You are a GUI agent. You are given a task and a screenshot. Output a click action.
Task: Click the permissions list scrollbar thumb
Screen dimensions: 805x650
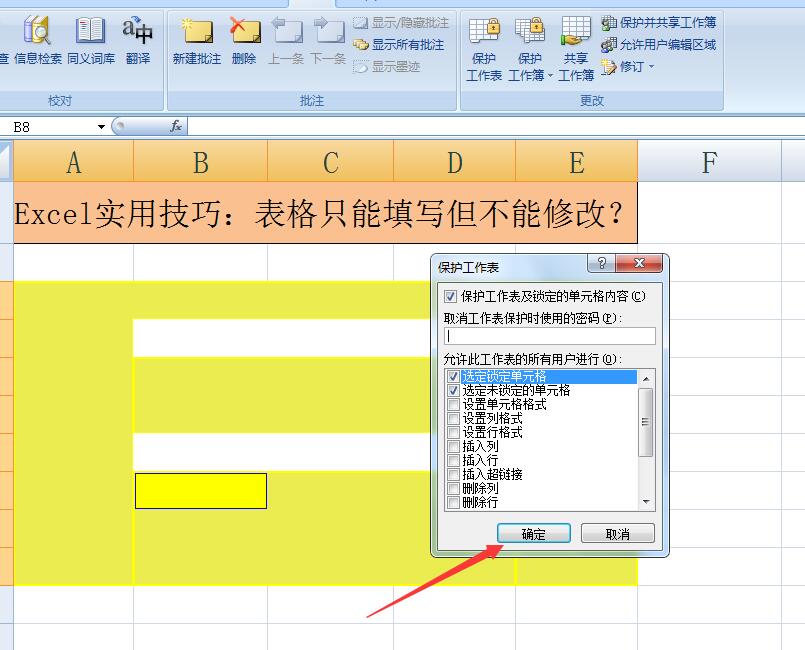coord(646,422)
